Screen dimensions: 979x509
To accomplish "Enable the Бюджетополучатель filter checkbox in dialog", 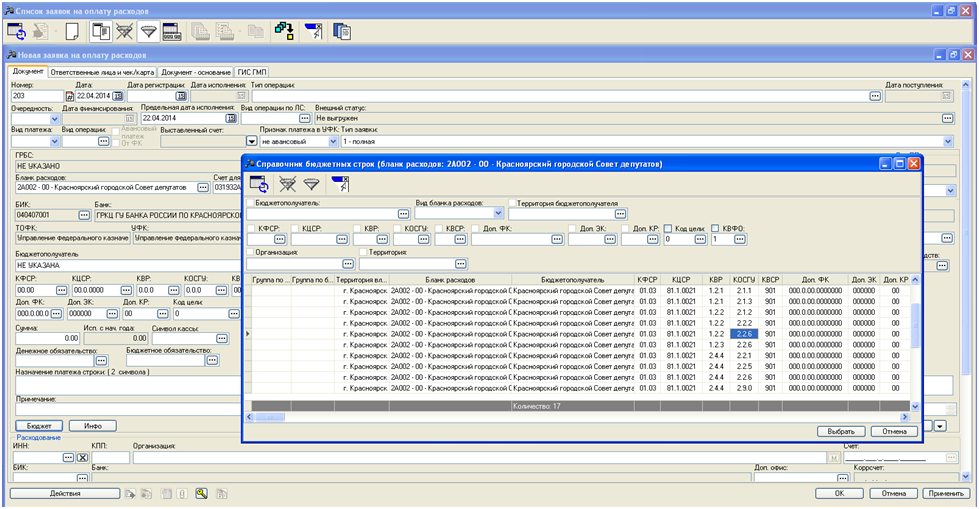I will click(250, 203).
